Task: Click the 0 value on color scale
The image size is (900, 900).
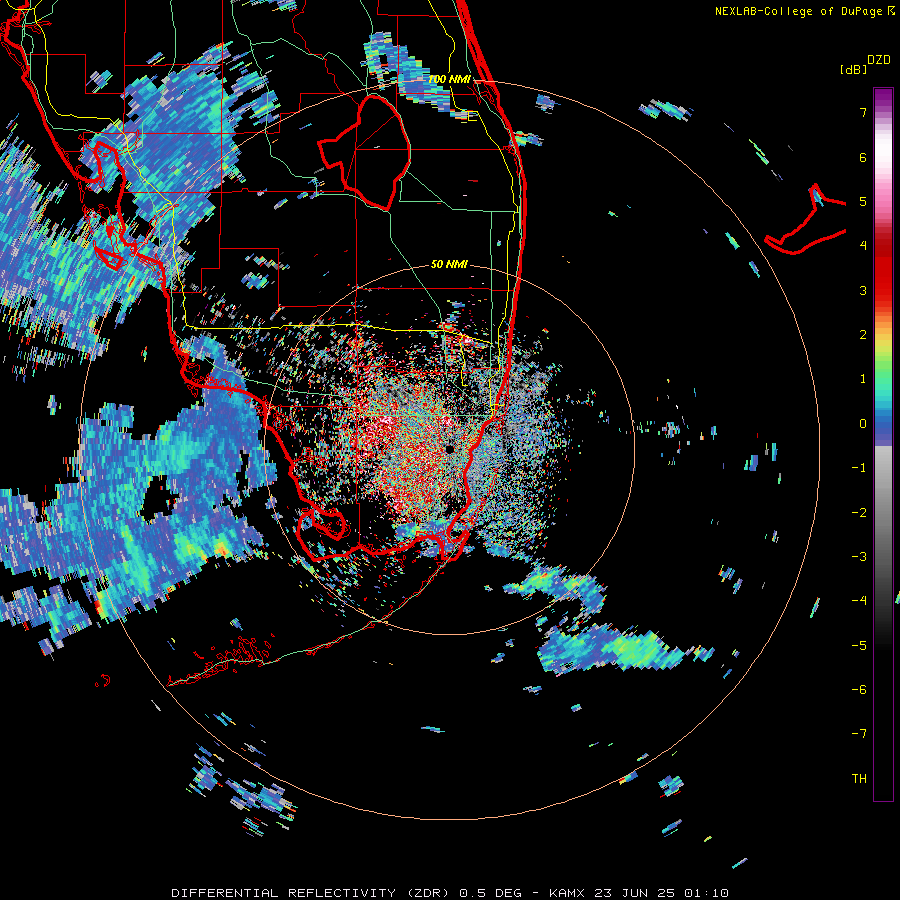Action: coord(863,423)
